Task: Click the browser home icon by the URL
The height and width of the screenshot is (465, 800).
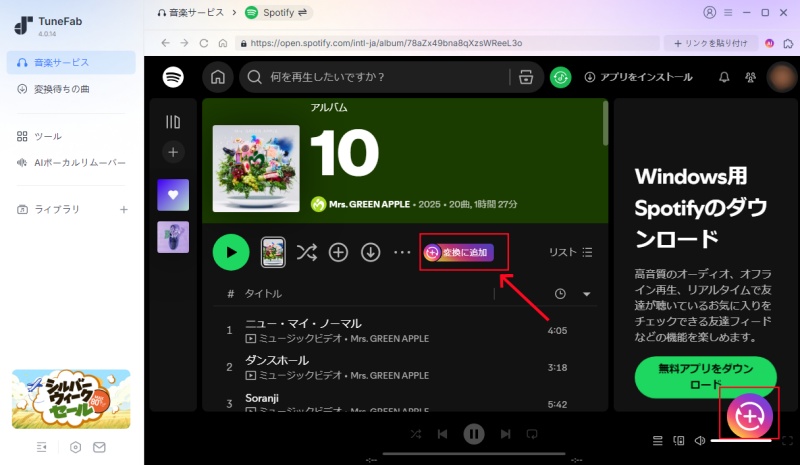Action: (x=222, y=43)
